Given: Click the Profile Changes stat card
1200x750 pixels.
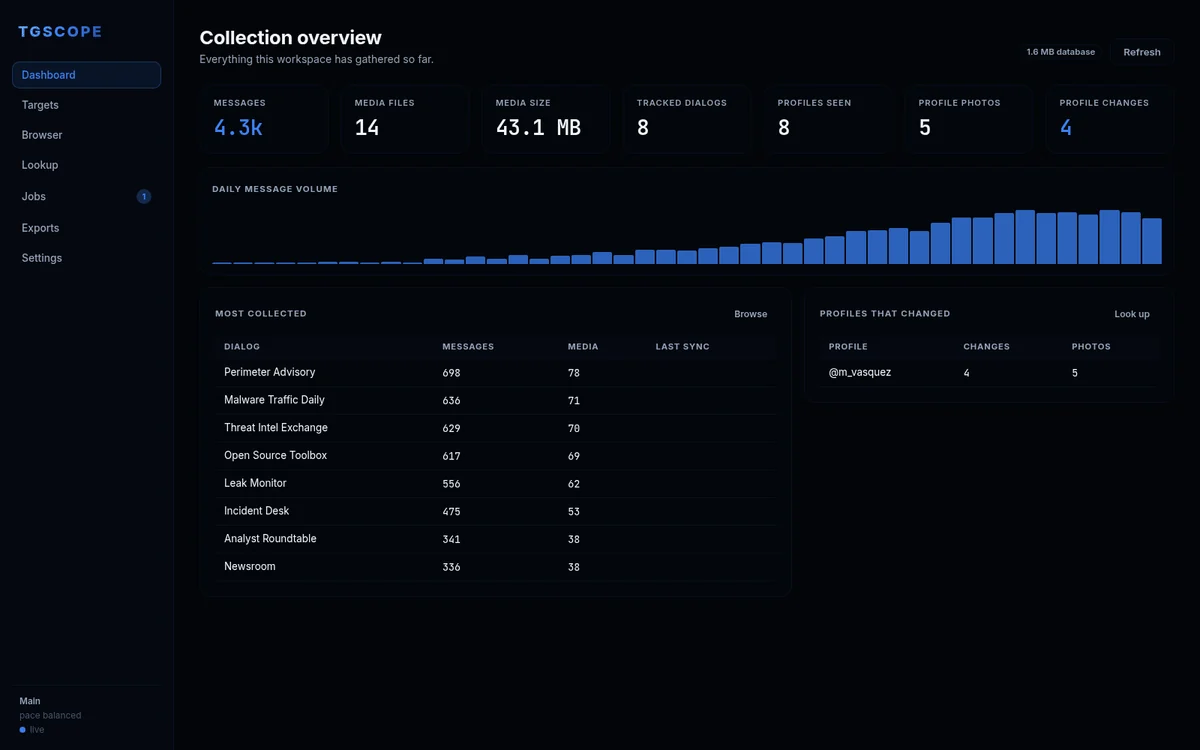Looking at the screenshot, I should click(x=1109, y=119).
